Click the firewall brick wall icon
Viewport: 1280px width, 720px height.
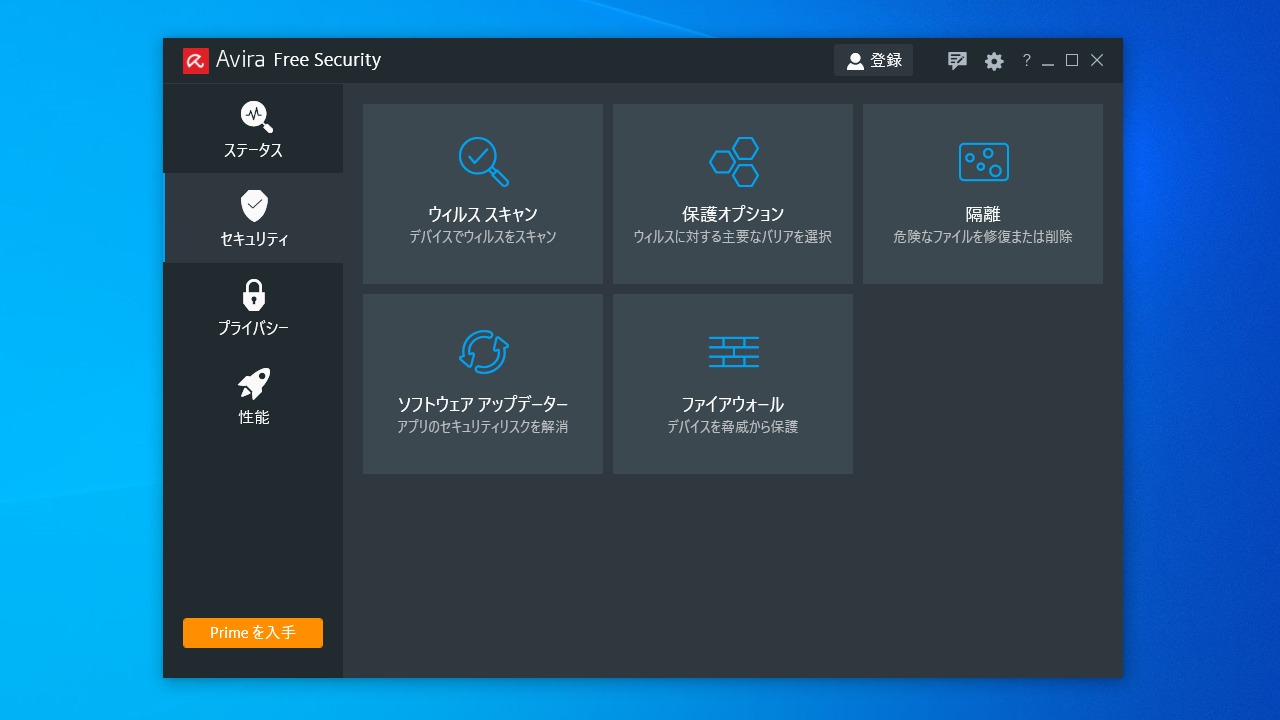pyautogui.click(x=734, y=352)
